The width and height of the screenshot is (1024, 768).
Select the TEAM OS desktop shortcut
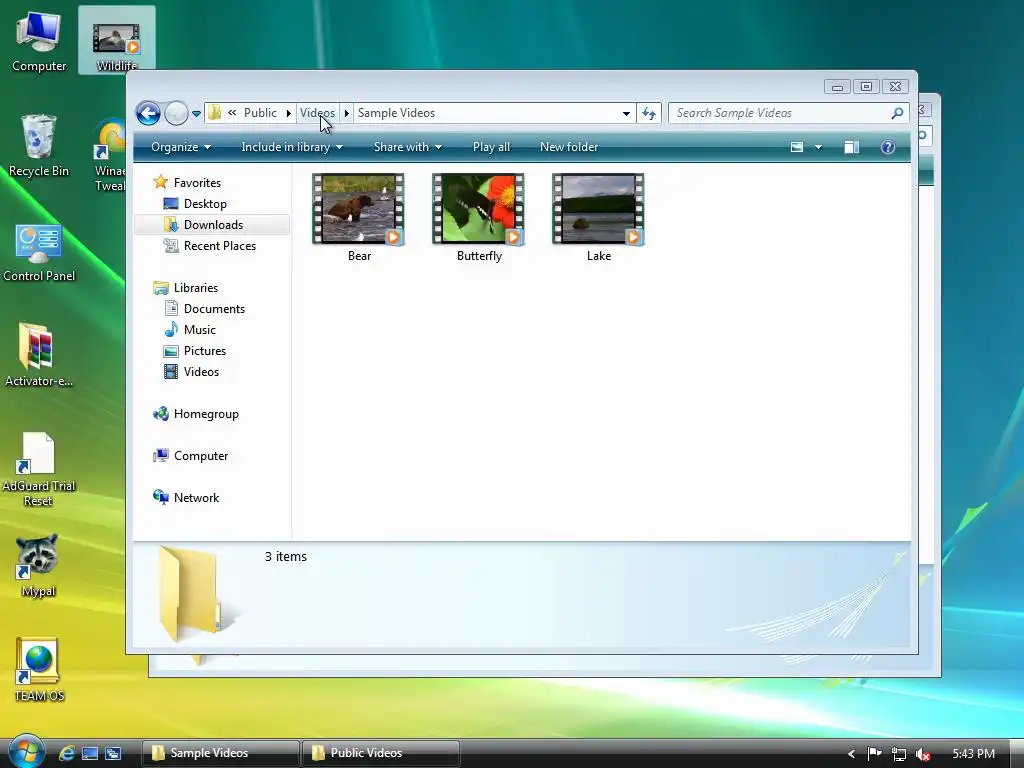(39, 670)
